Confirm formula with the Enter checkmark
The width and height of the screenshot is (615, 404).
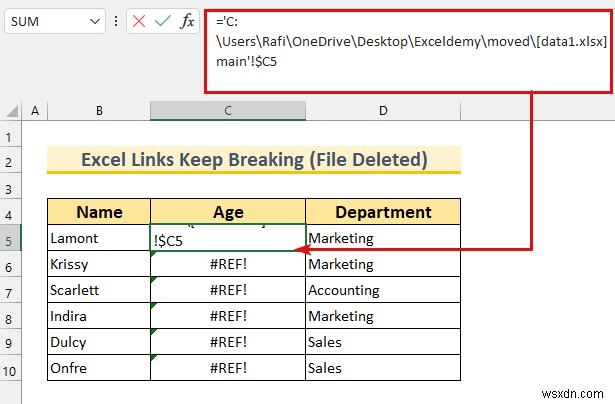163,20
